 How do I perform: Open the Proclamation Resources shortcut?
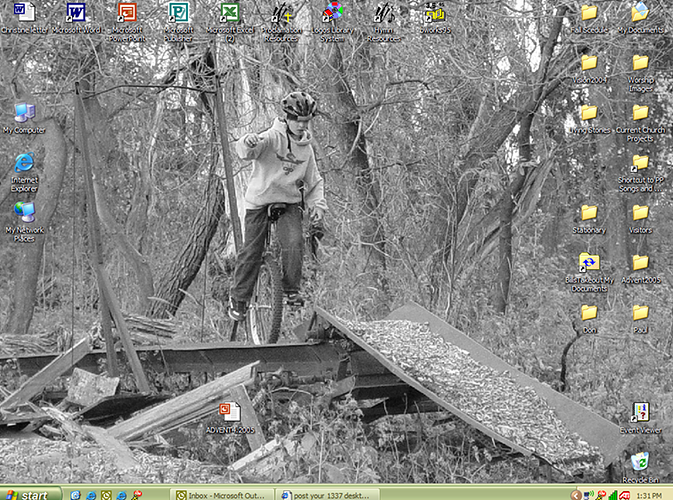[282, 21]
